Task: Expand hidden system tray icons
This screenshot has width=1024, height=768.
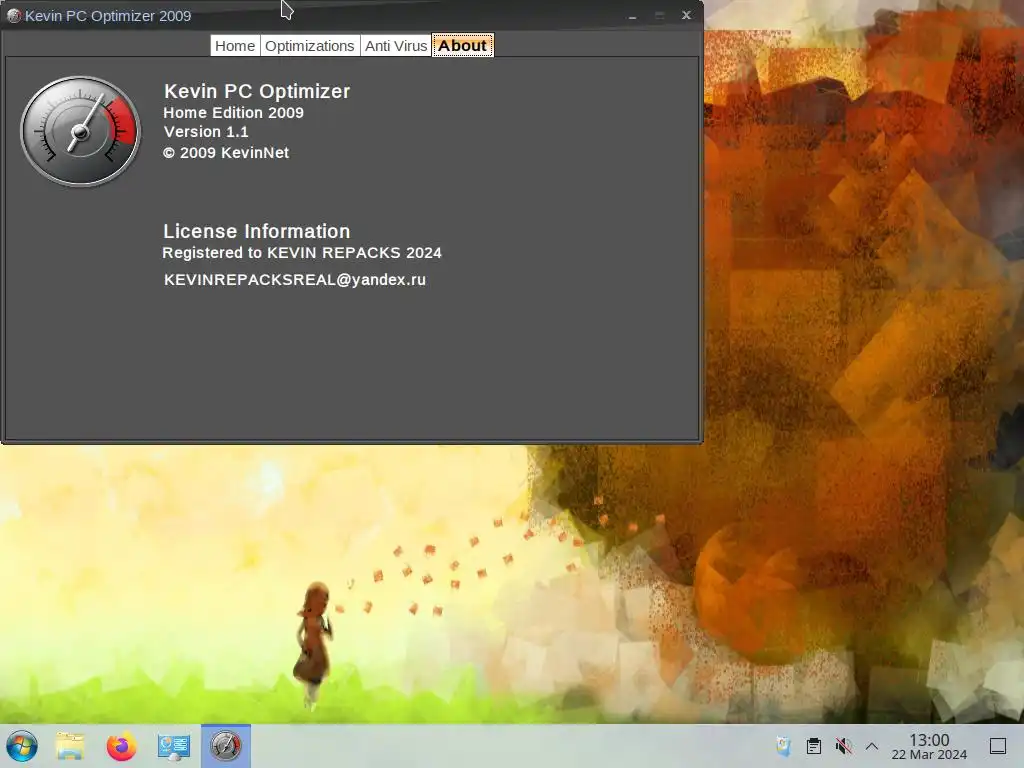Action: point(872,746)
